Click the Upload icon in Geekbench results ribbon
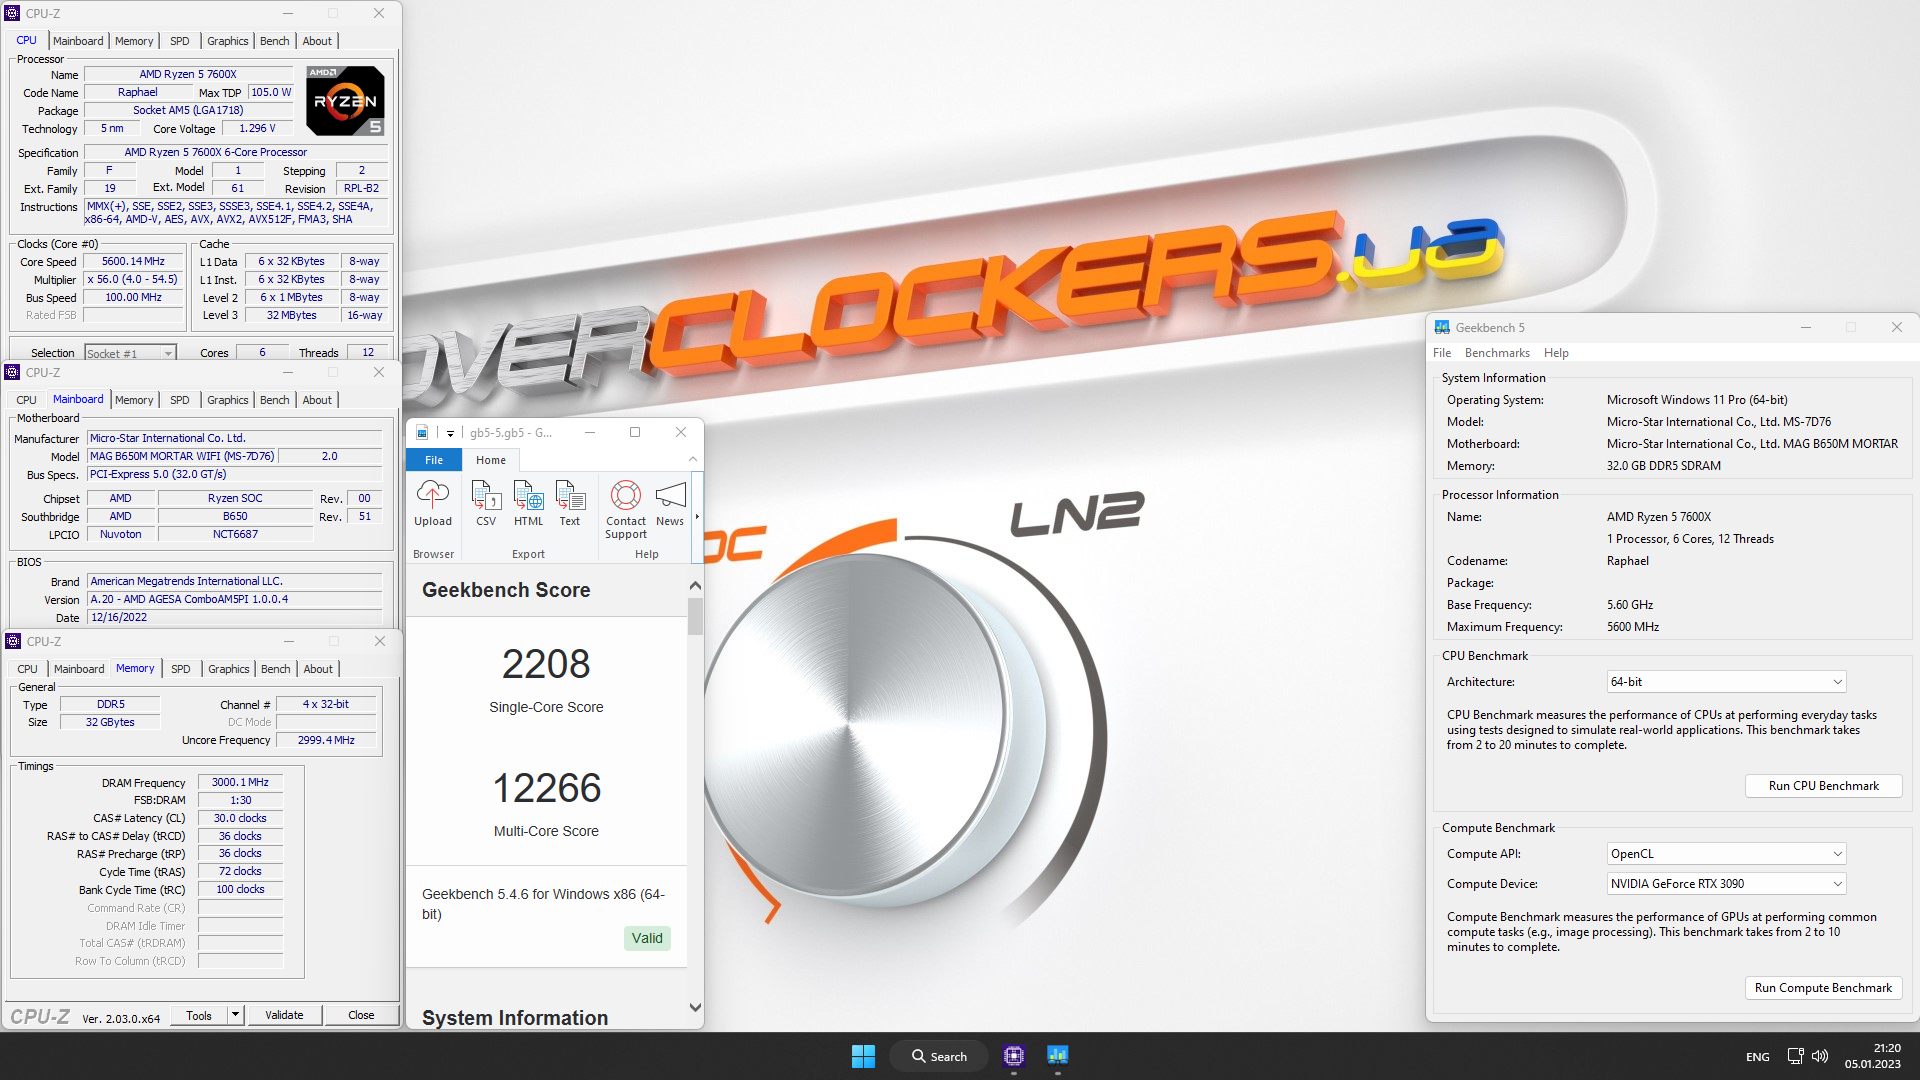Viewport: 1920px width, 1080px height. click(432, 495)
